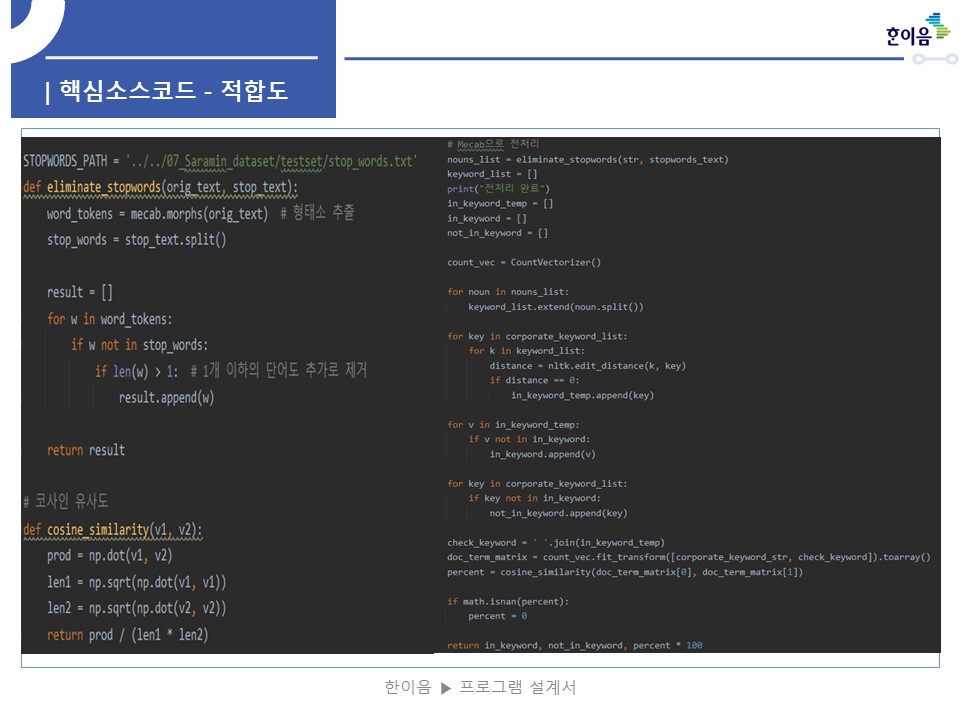Click the 'in_keyword_temp = []' line
Viewport: 960px width, 720px height.
pyautogui.click(x=500, y=203)
